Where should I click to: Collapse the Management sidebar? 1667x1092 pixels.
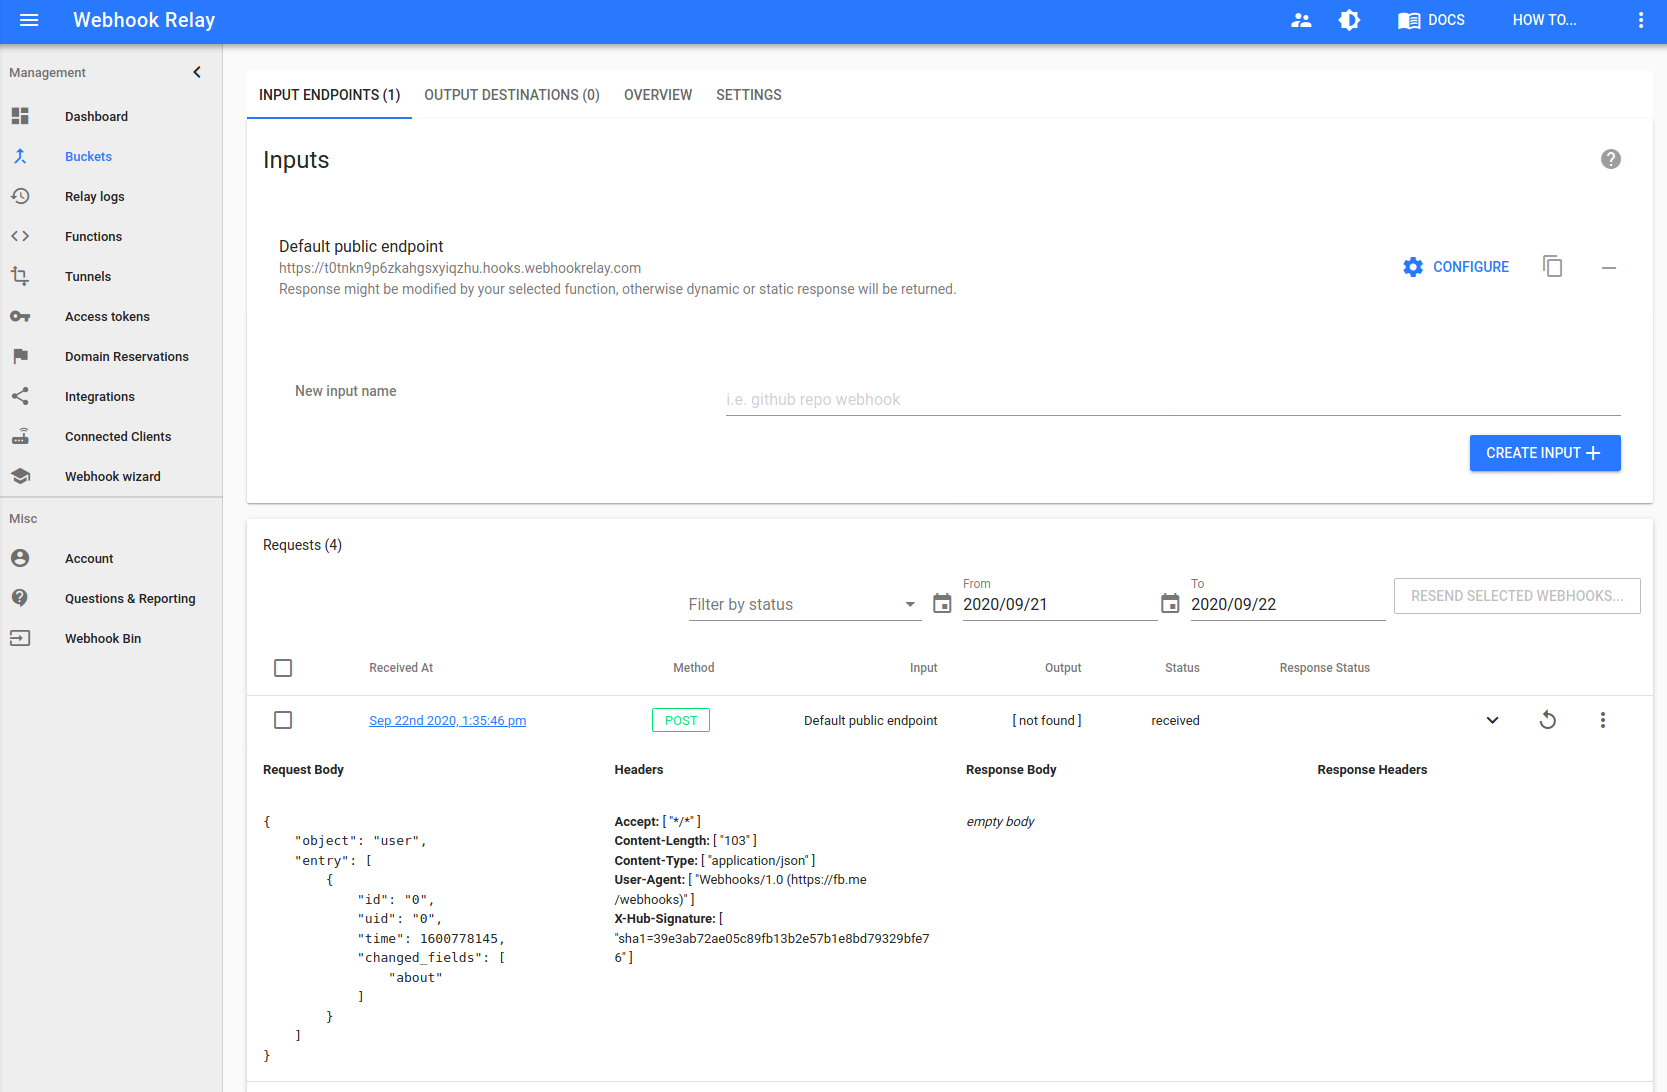pyautogui.click(x=197, y=72)
